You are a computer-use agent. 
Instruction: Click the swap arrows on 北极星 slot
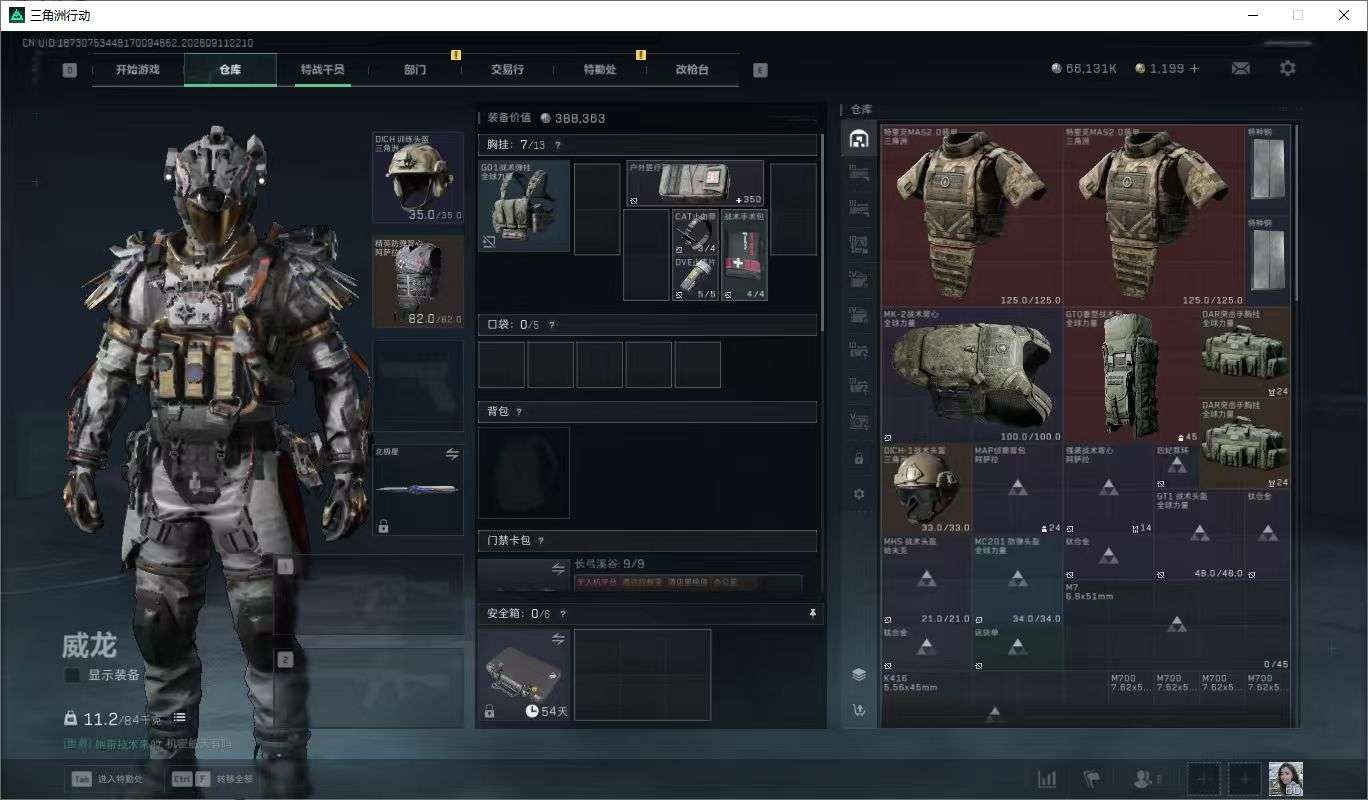[x=452, y=454]
